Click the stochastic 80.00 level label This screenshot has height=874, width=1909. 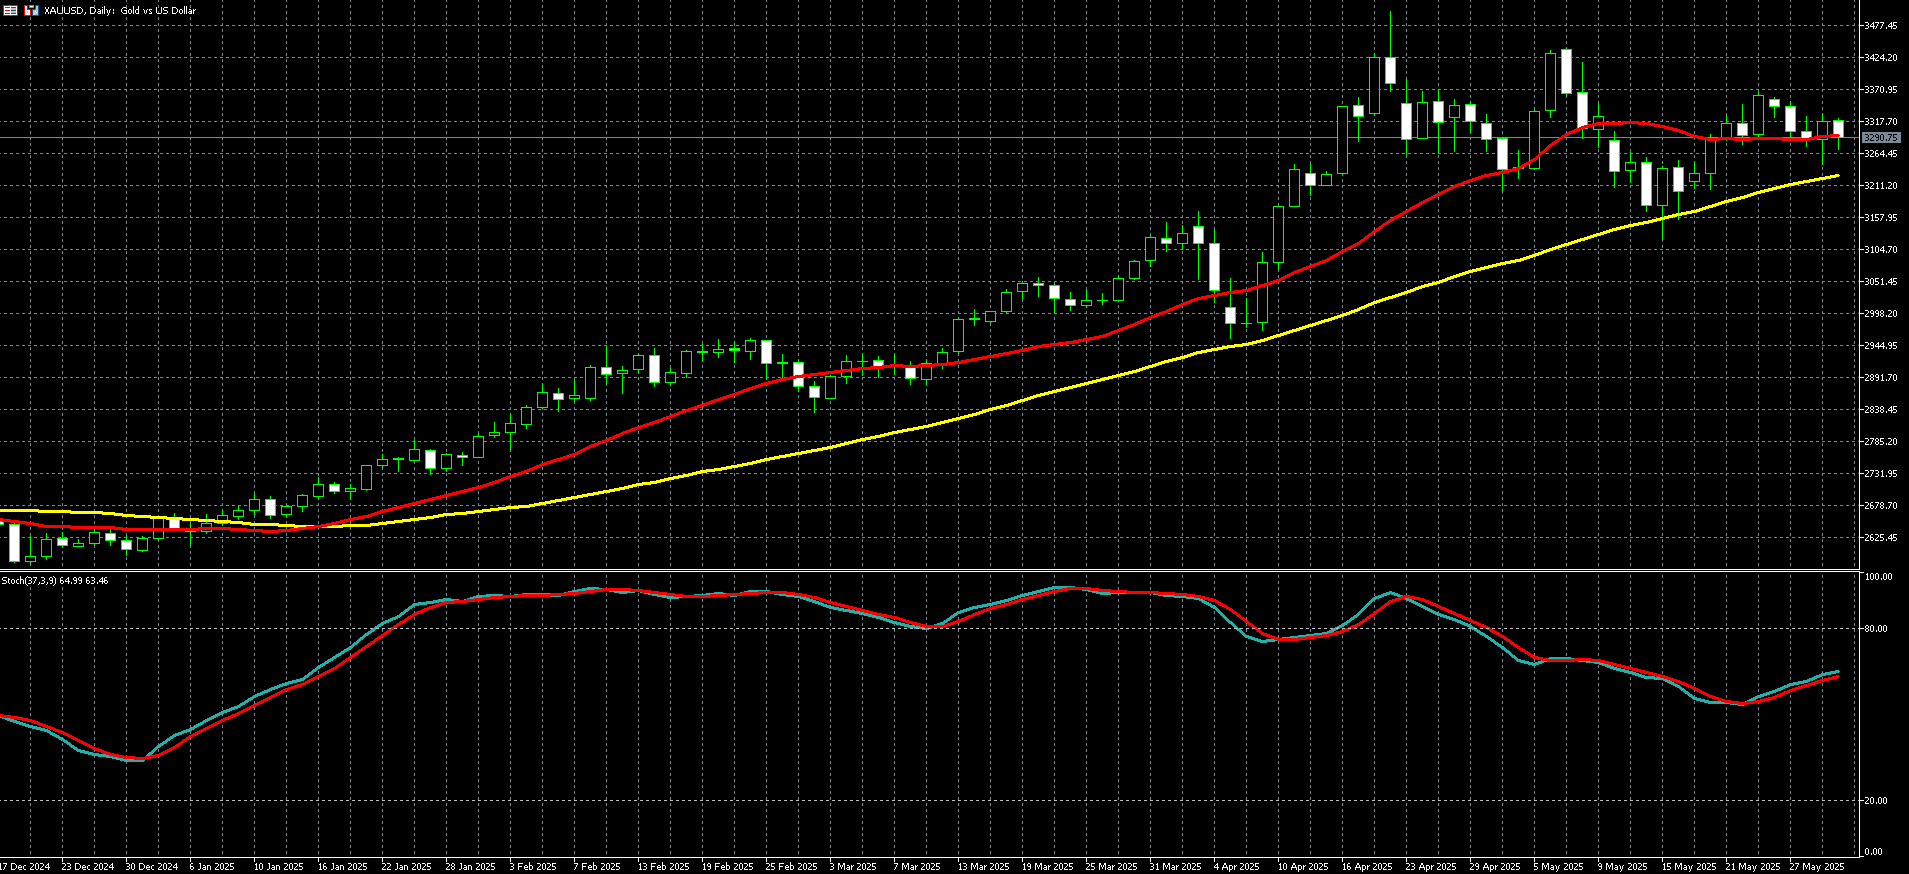click(1877, 629)
